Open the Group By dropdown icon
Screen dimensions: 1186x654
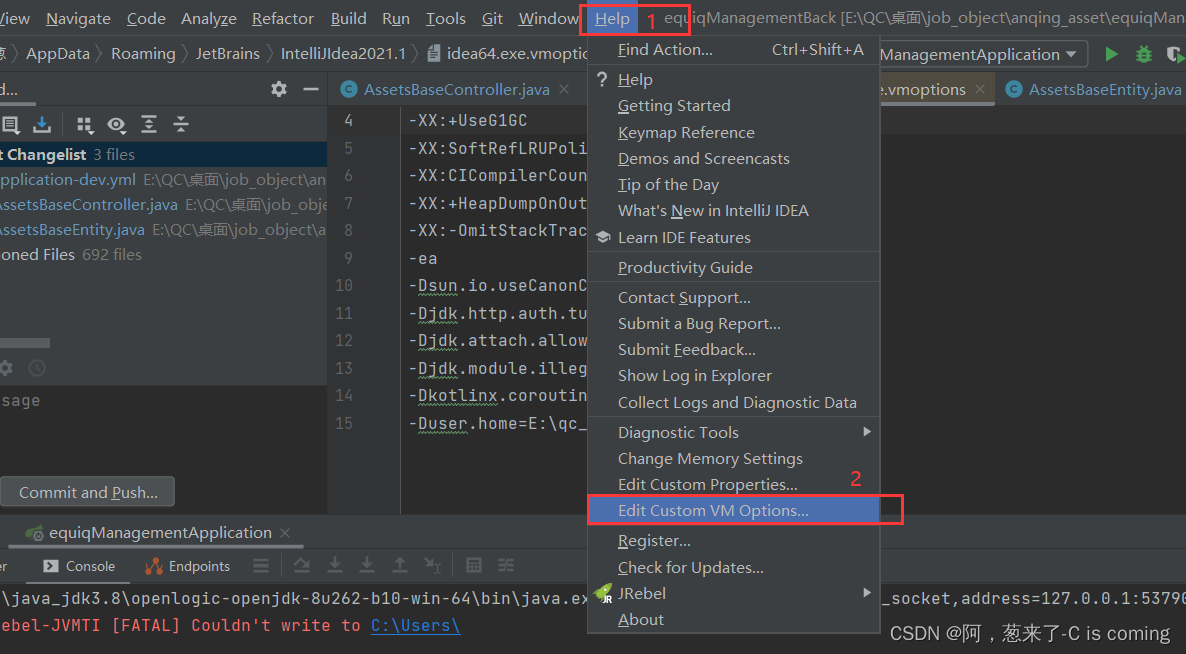click(85, 125)
